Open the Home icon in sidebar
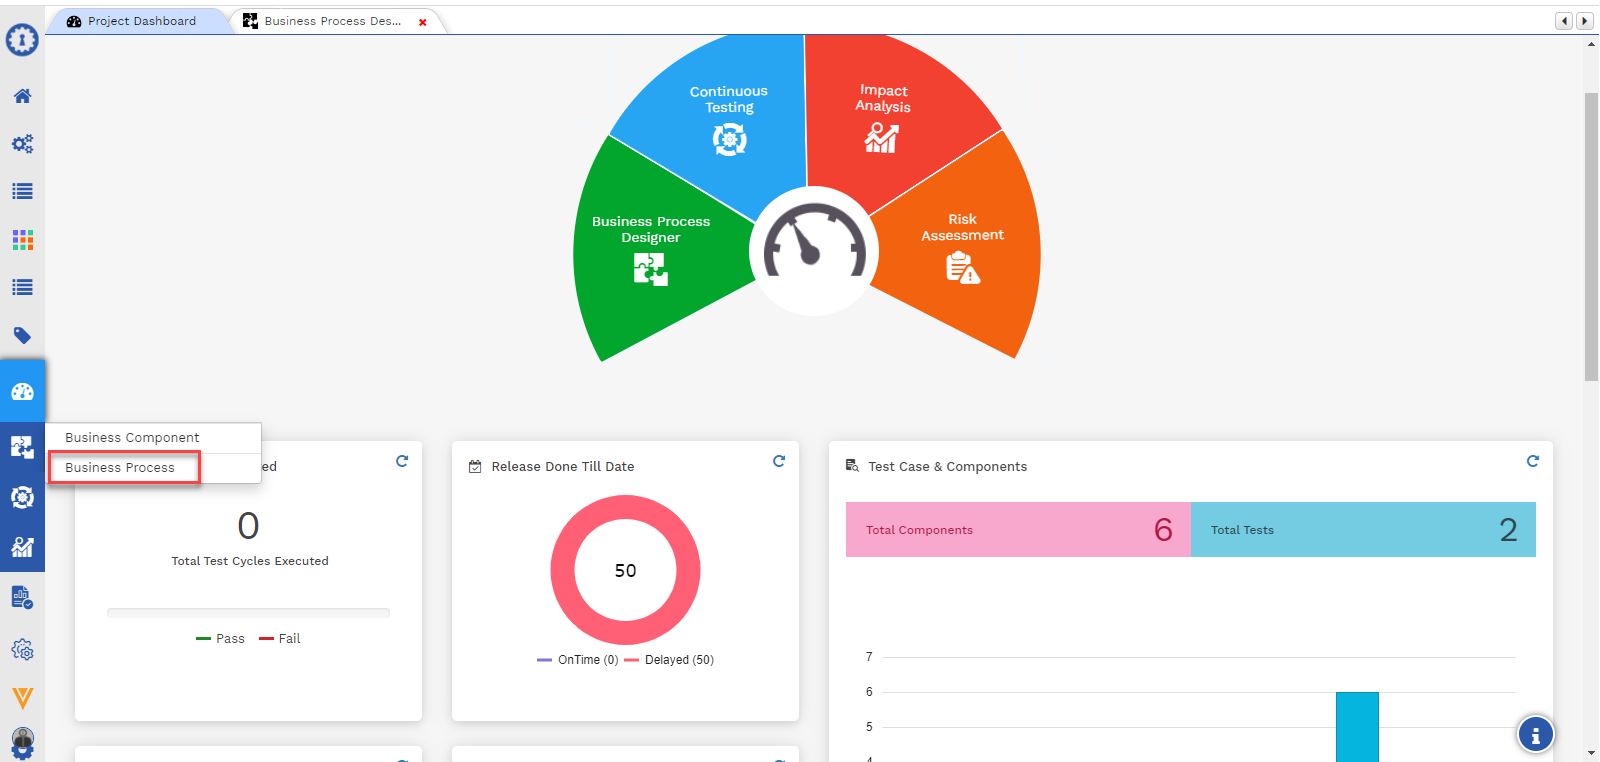 pyautogui.click(x=22, y=96)
